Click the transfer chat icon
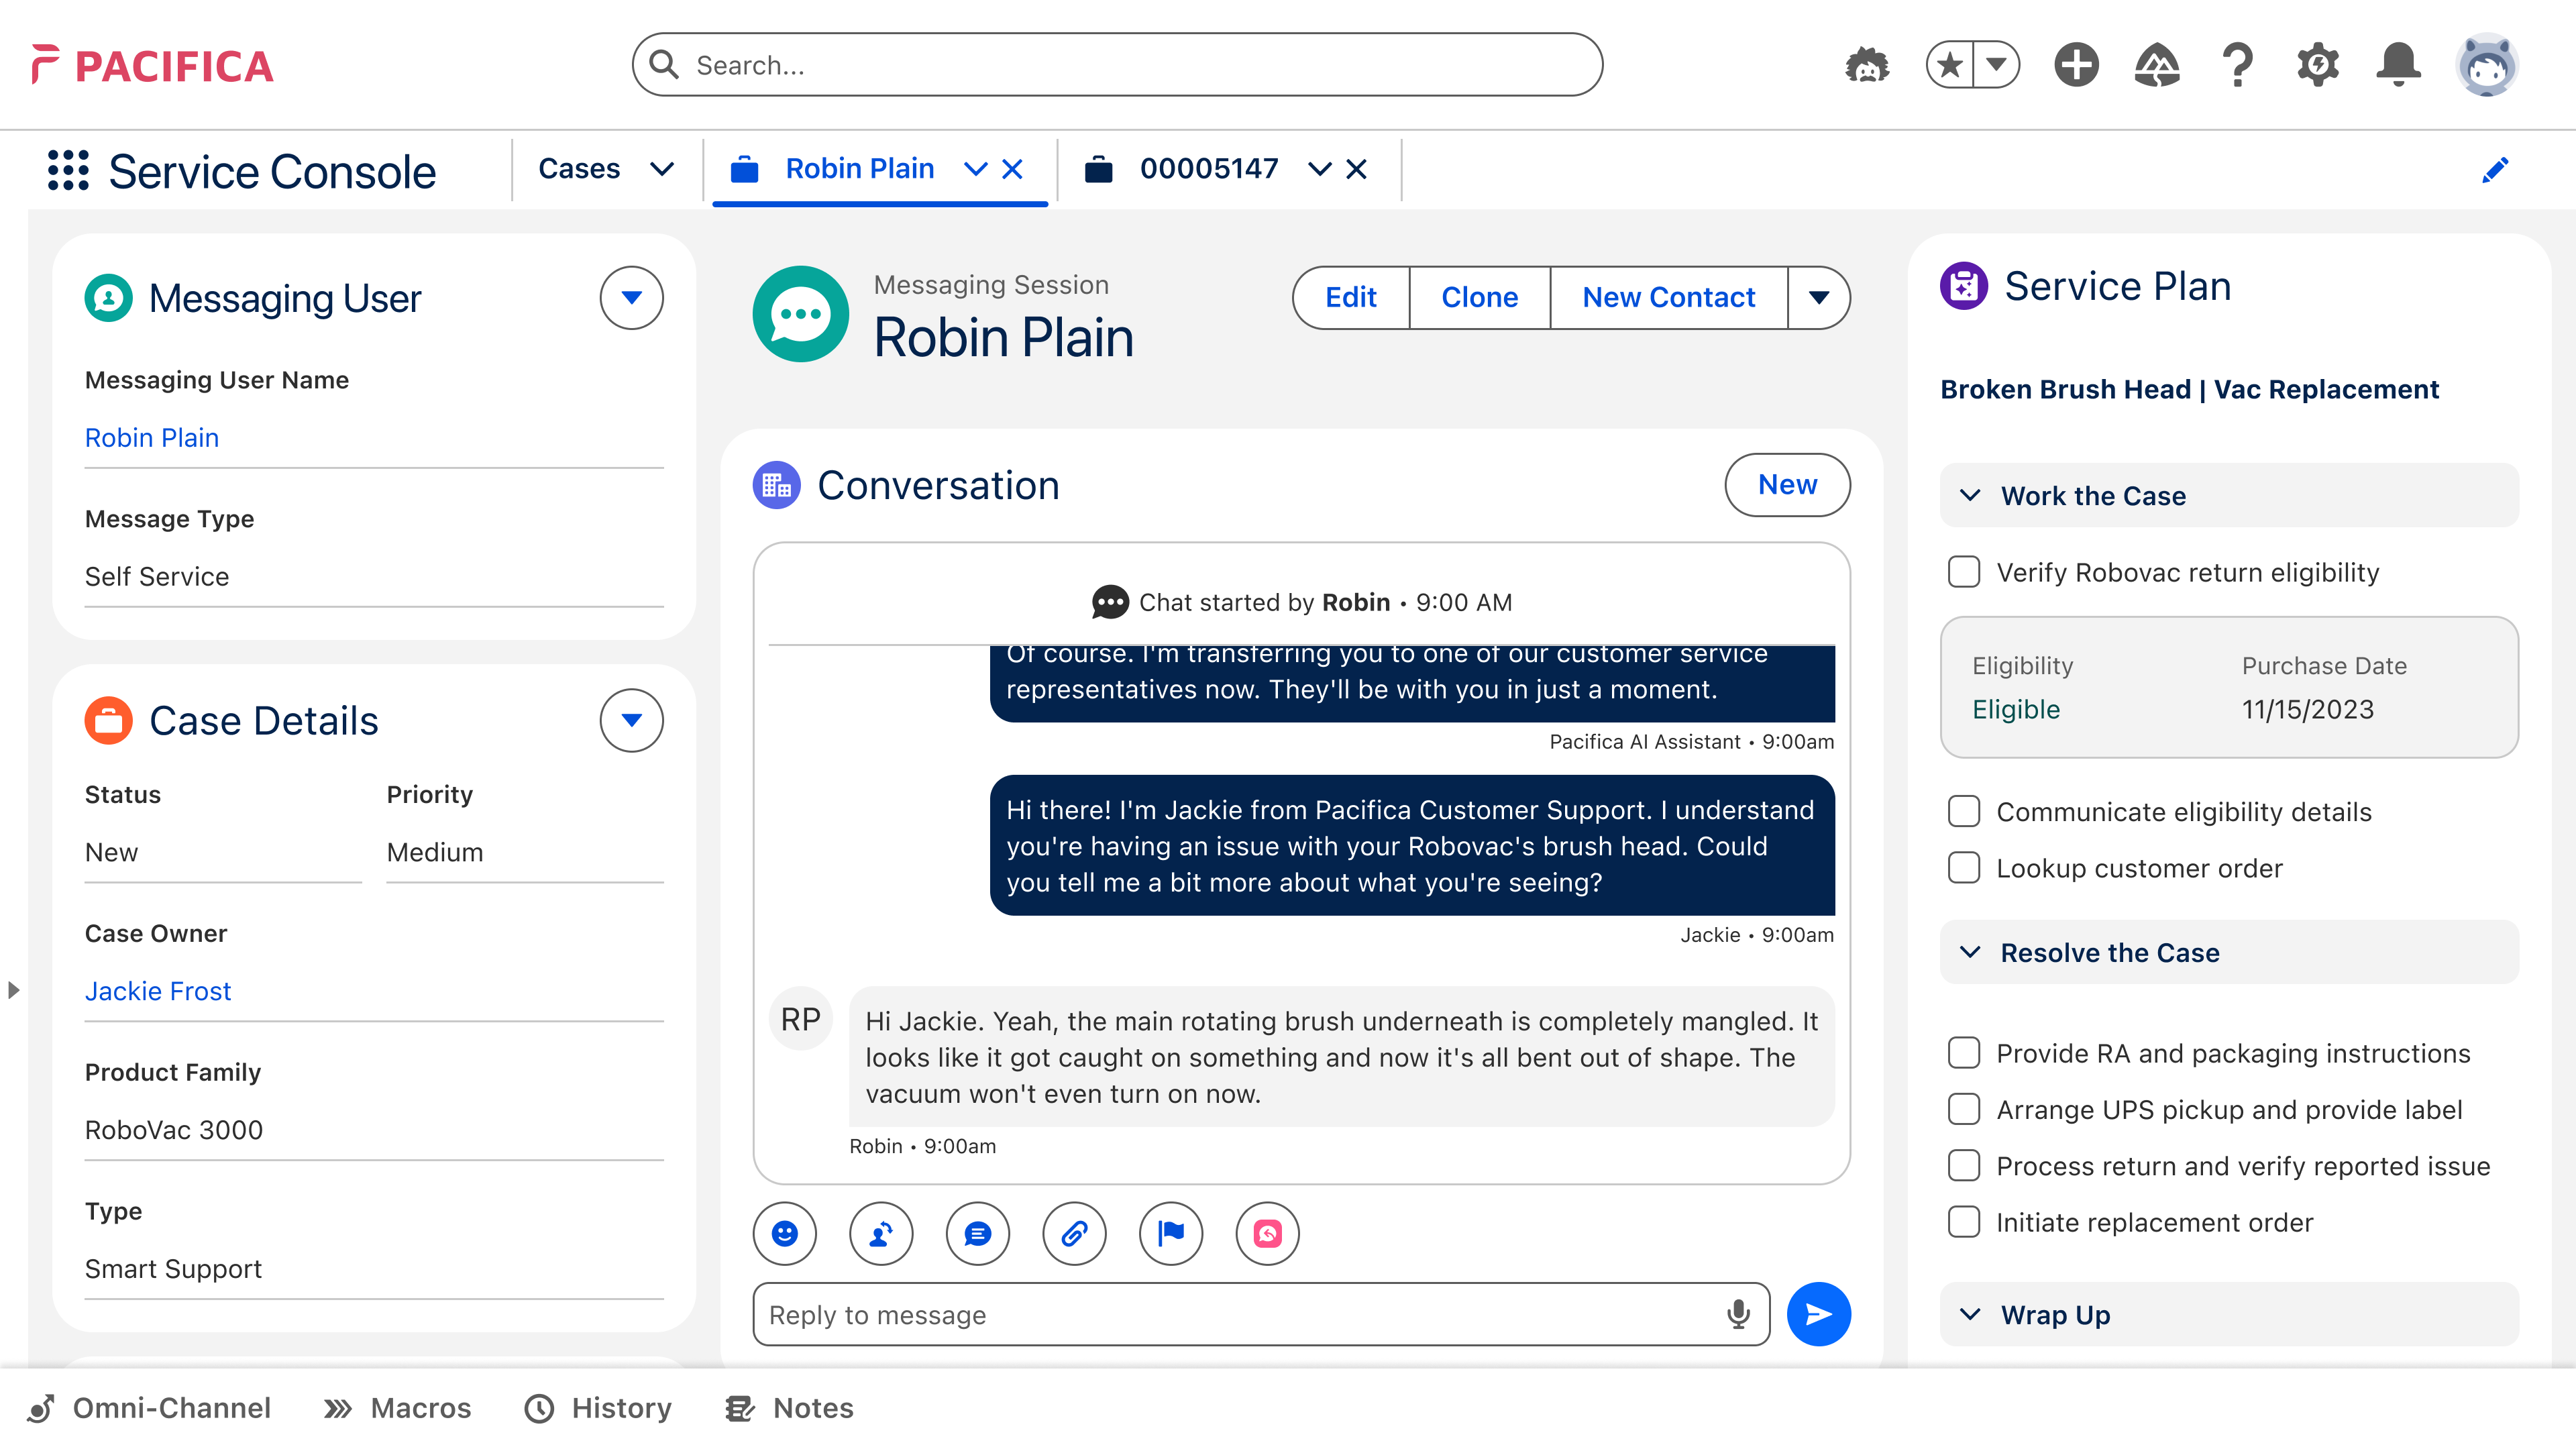The image size is (2576, 1449). click(880, 1234)
